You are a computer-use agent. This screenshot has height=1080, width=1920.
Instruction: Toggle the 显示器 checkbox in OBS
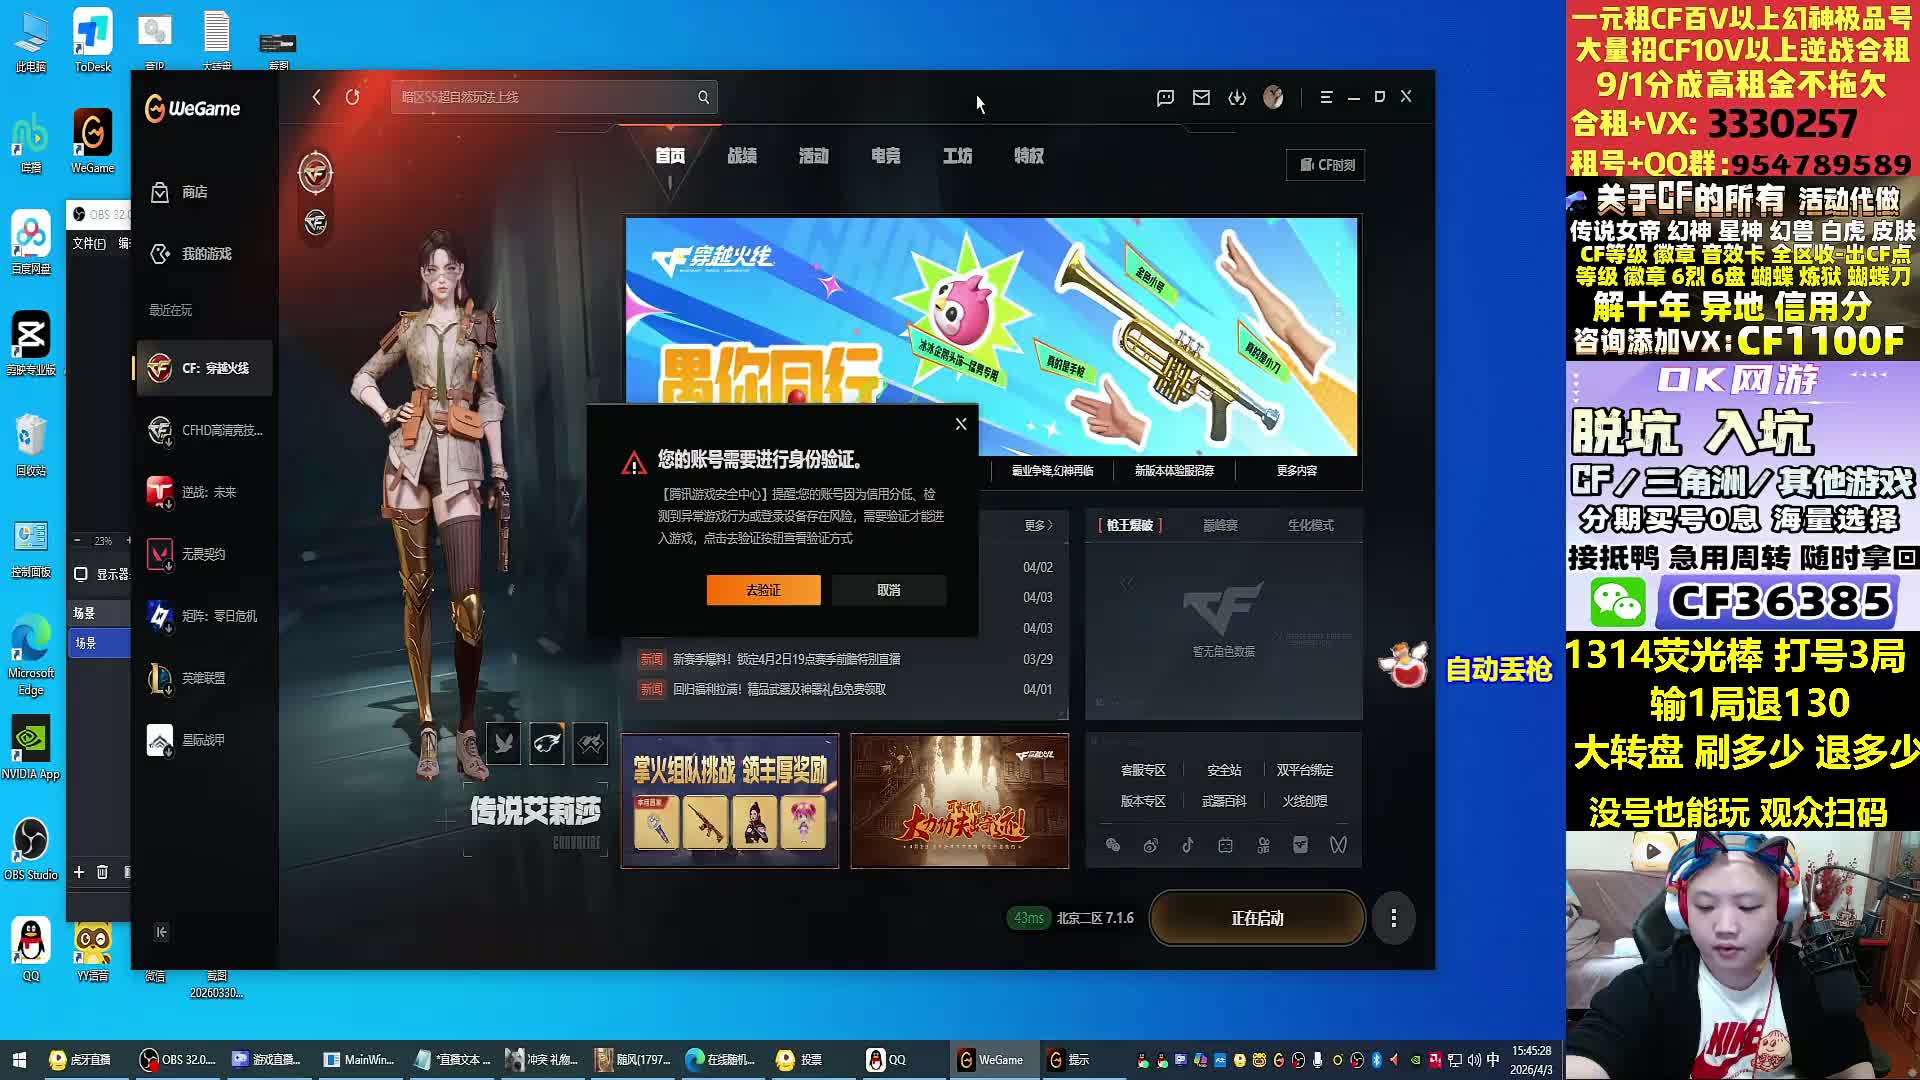[x=81, y=574]
